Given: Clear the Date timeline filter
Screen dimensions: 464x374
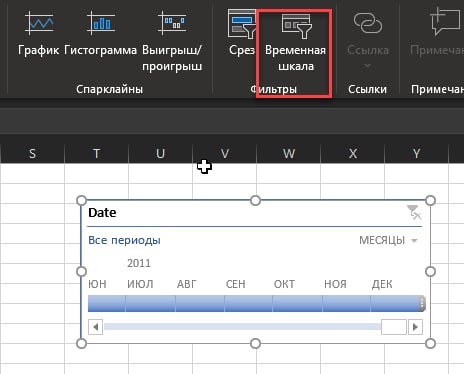Looking at the screenshot, I should [x=414, y=212].
